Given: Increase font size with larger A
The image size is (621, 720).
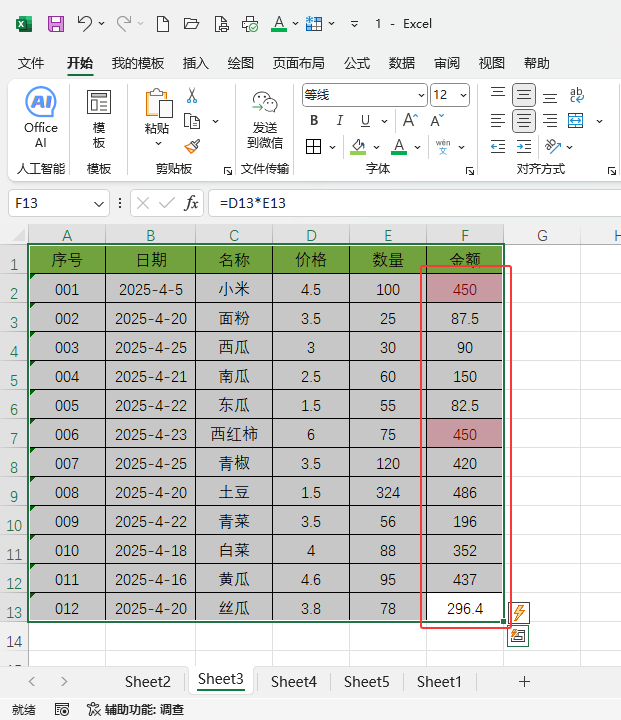Looking at the screenshot, I should pos(410,120).
